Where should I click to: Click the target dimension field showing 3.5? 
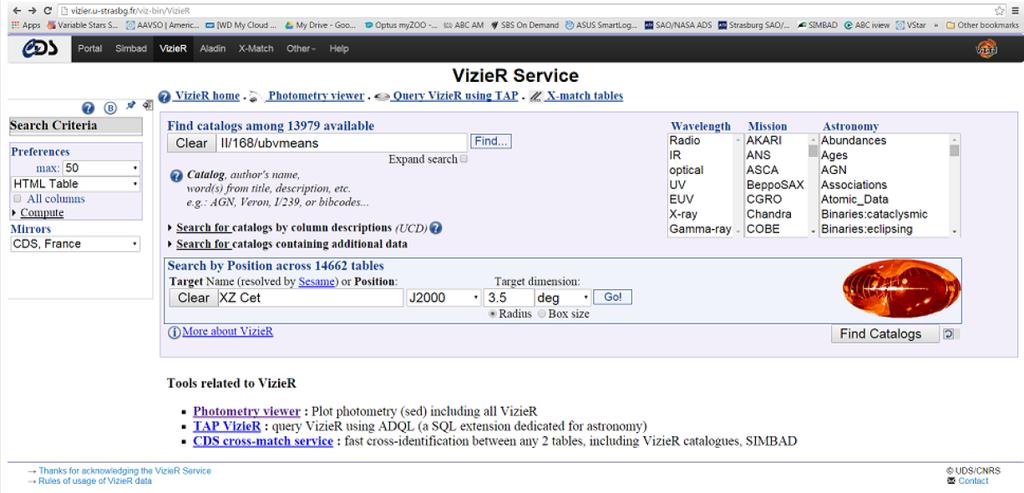pos(508,298)
